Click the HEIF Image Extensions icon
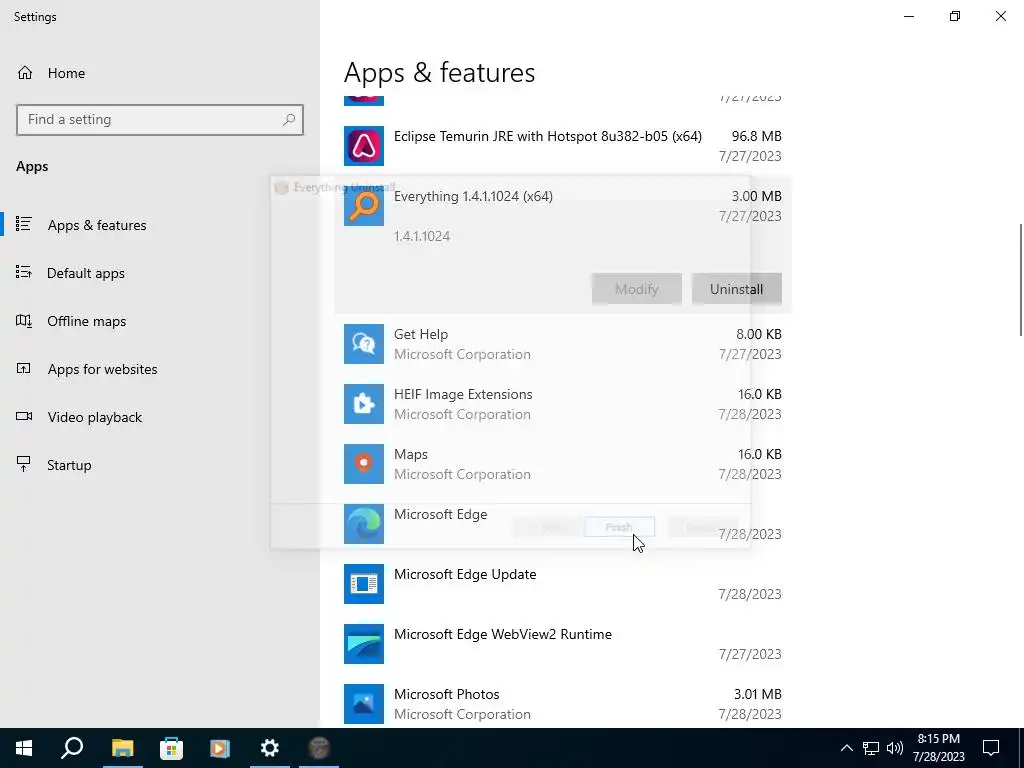Screen dimensions: 1024x768 (x=364, y=404)
